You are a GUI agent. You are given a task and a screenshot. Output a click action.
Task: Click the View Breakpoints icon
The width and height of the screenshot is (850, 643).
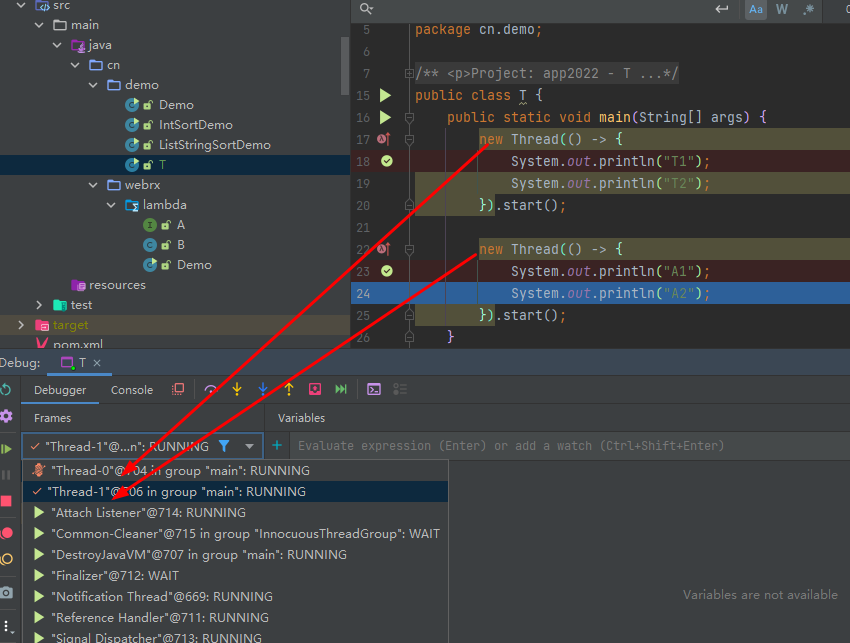point(7,533)
